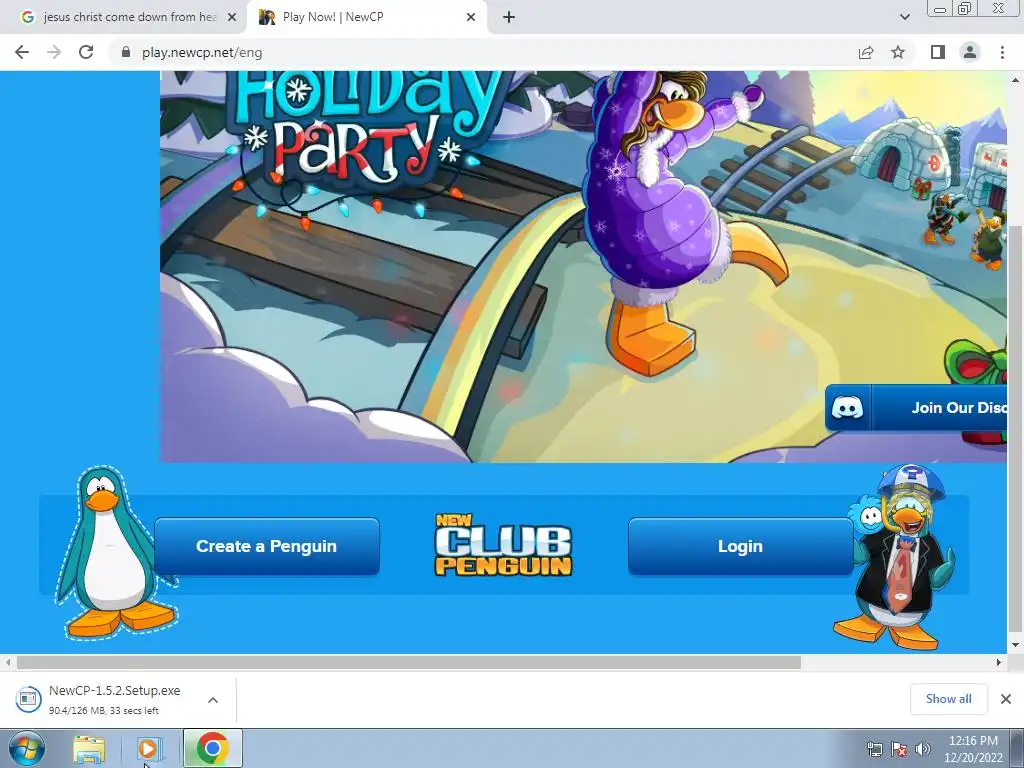Click the New Club Penguin logo
The image size is (1024, 768).
click(x=504, y=545)
